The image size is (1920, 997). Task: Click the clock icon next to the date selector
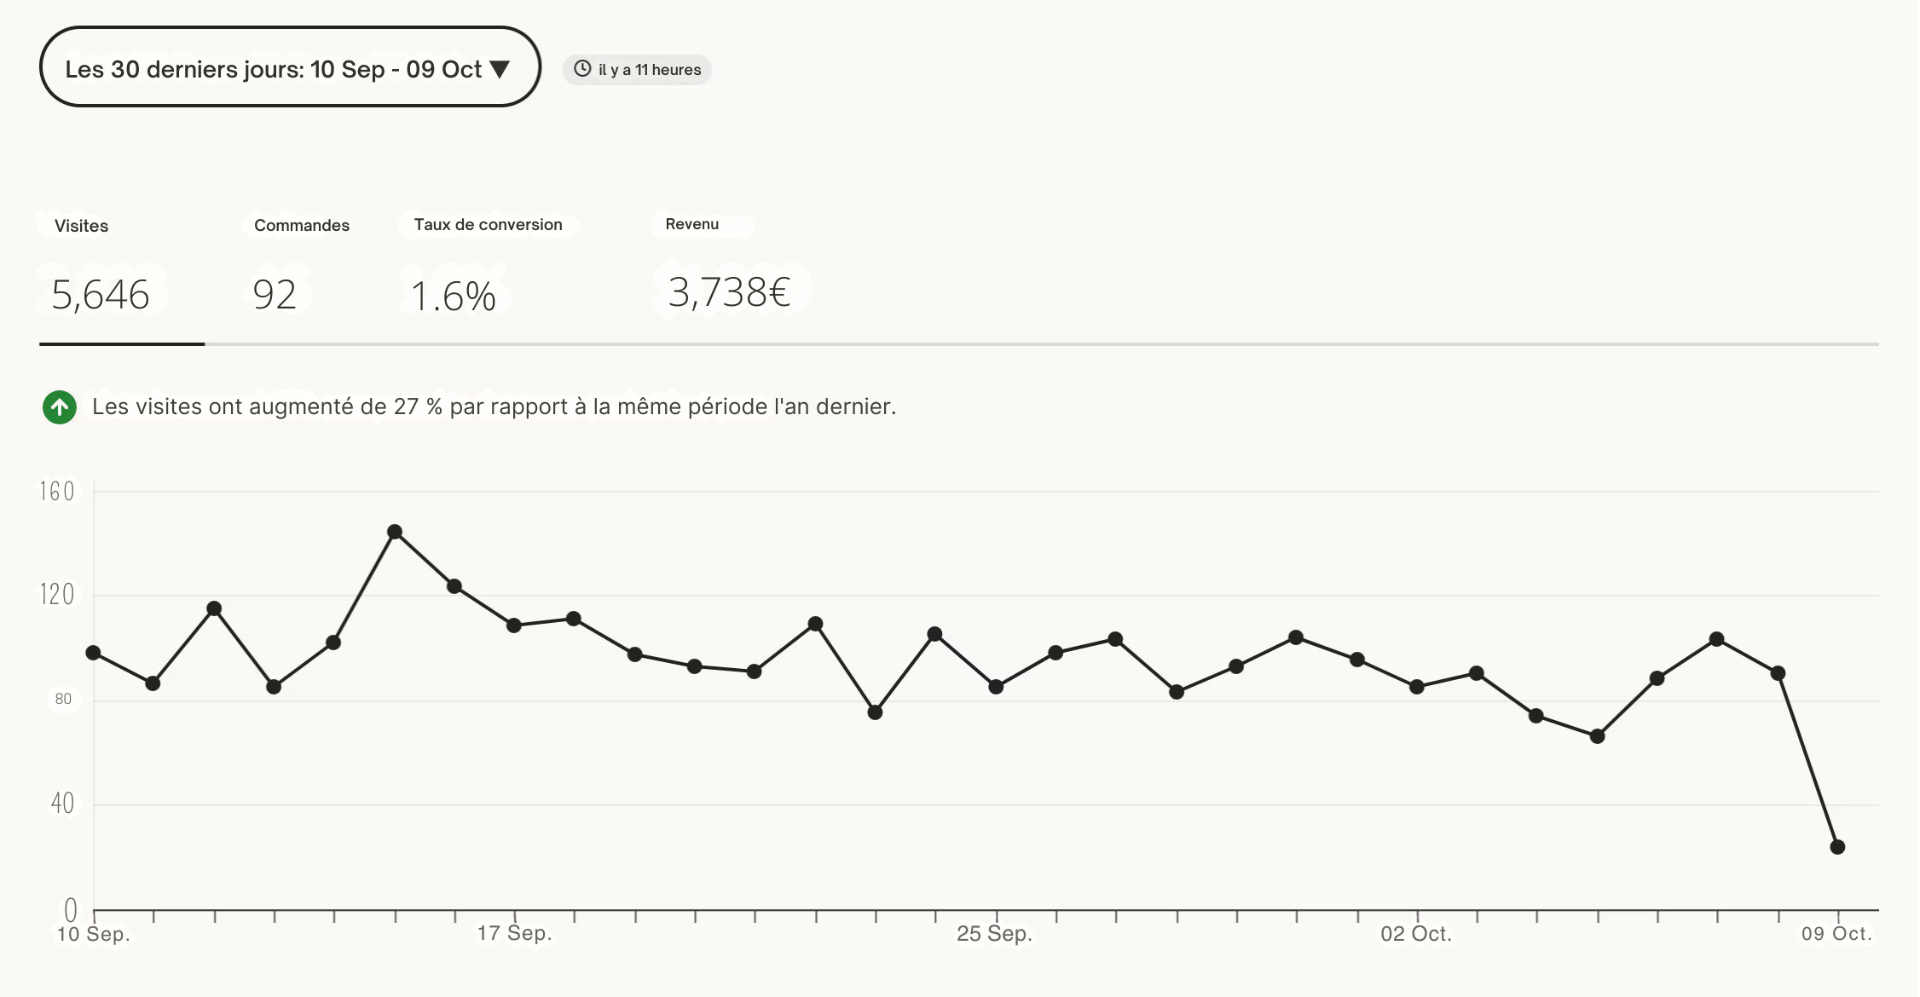(584, 69)
